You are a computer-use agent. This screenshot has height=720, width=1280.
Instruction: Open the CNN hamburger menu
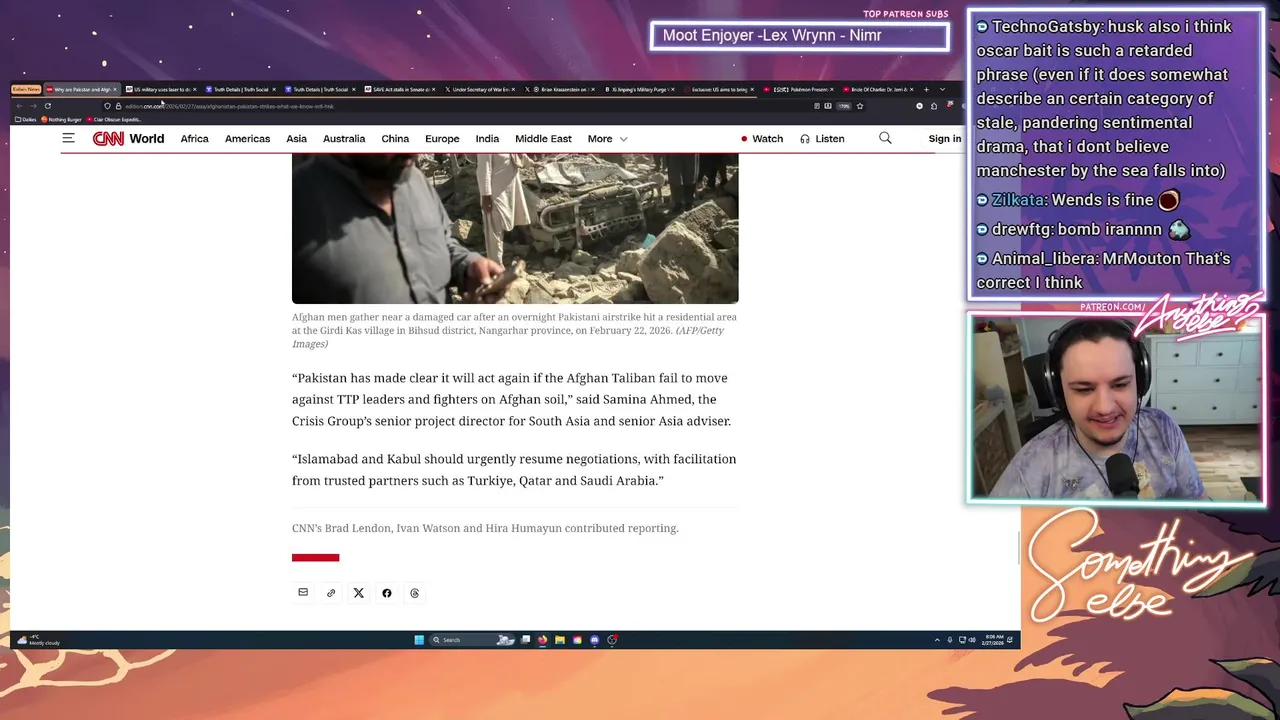coord(68,138)
